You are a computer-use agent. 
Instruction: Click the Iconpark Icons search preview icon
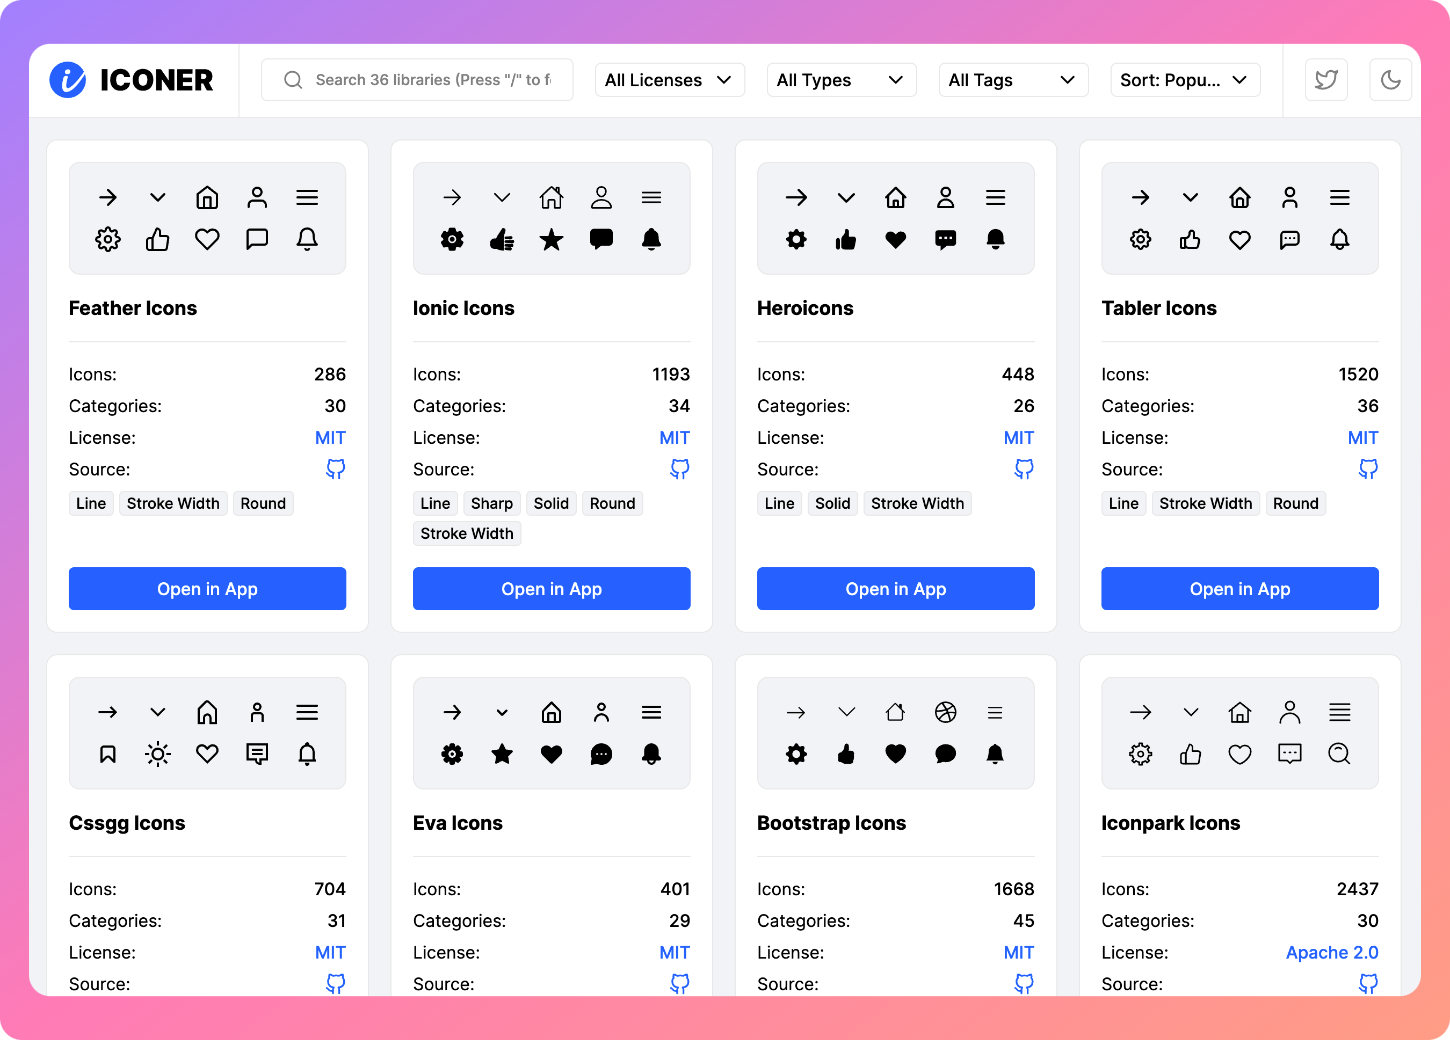(1340, 754)
